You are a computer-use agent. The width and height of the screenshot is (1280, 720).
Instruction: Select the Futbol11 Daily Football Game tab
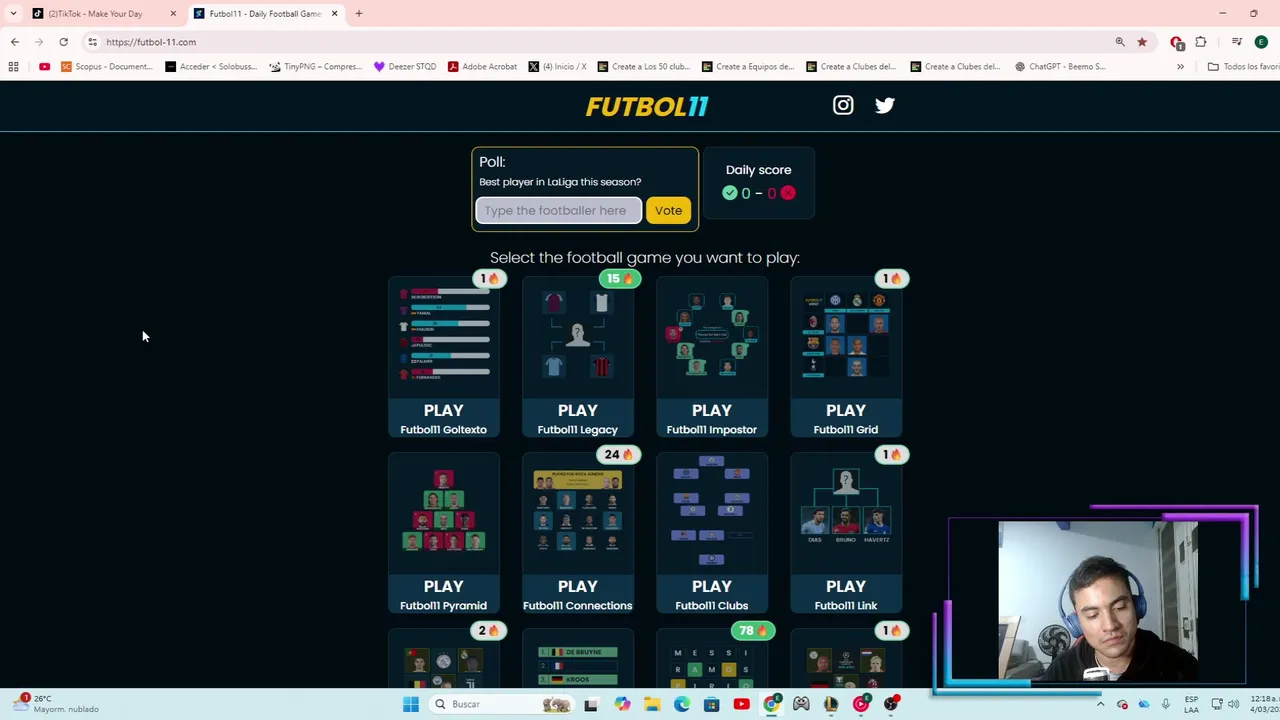pos(265,14)
